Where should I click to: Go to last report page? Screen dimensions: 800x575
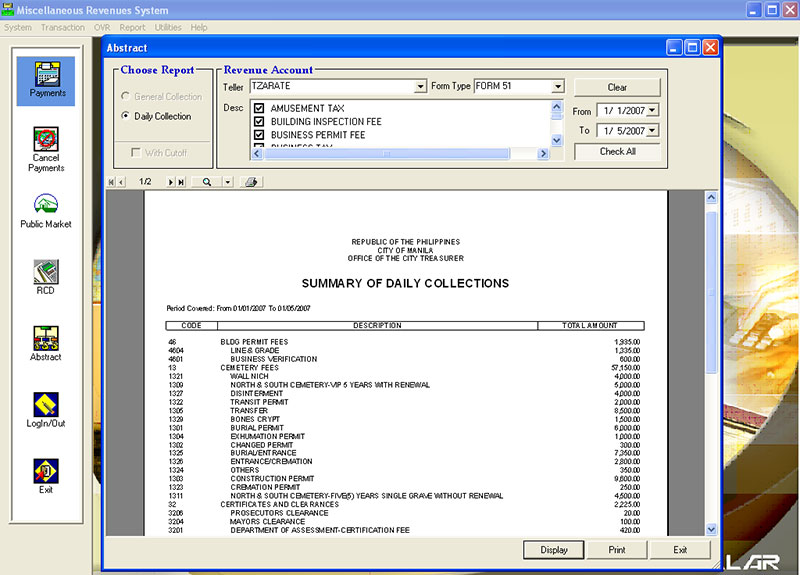[x=181, y=182]
